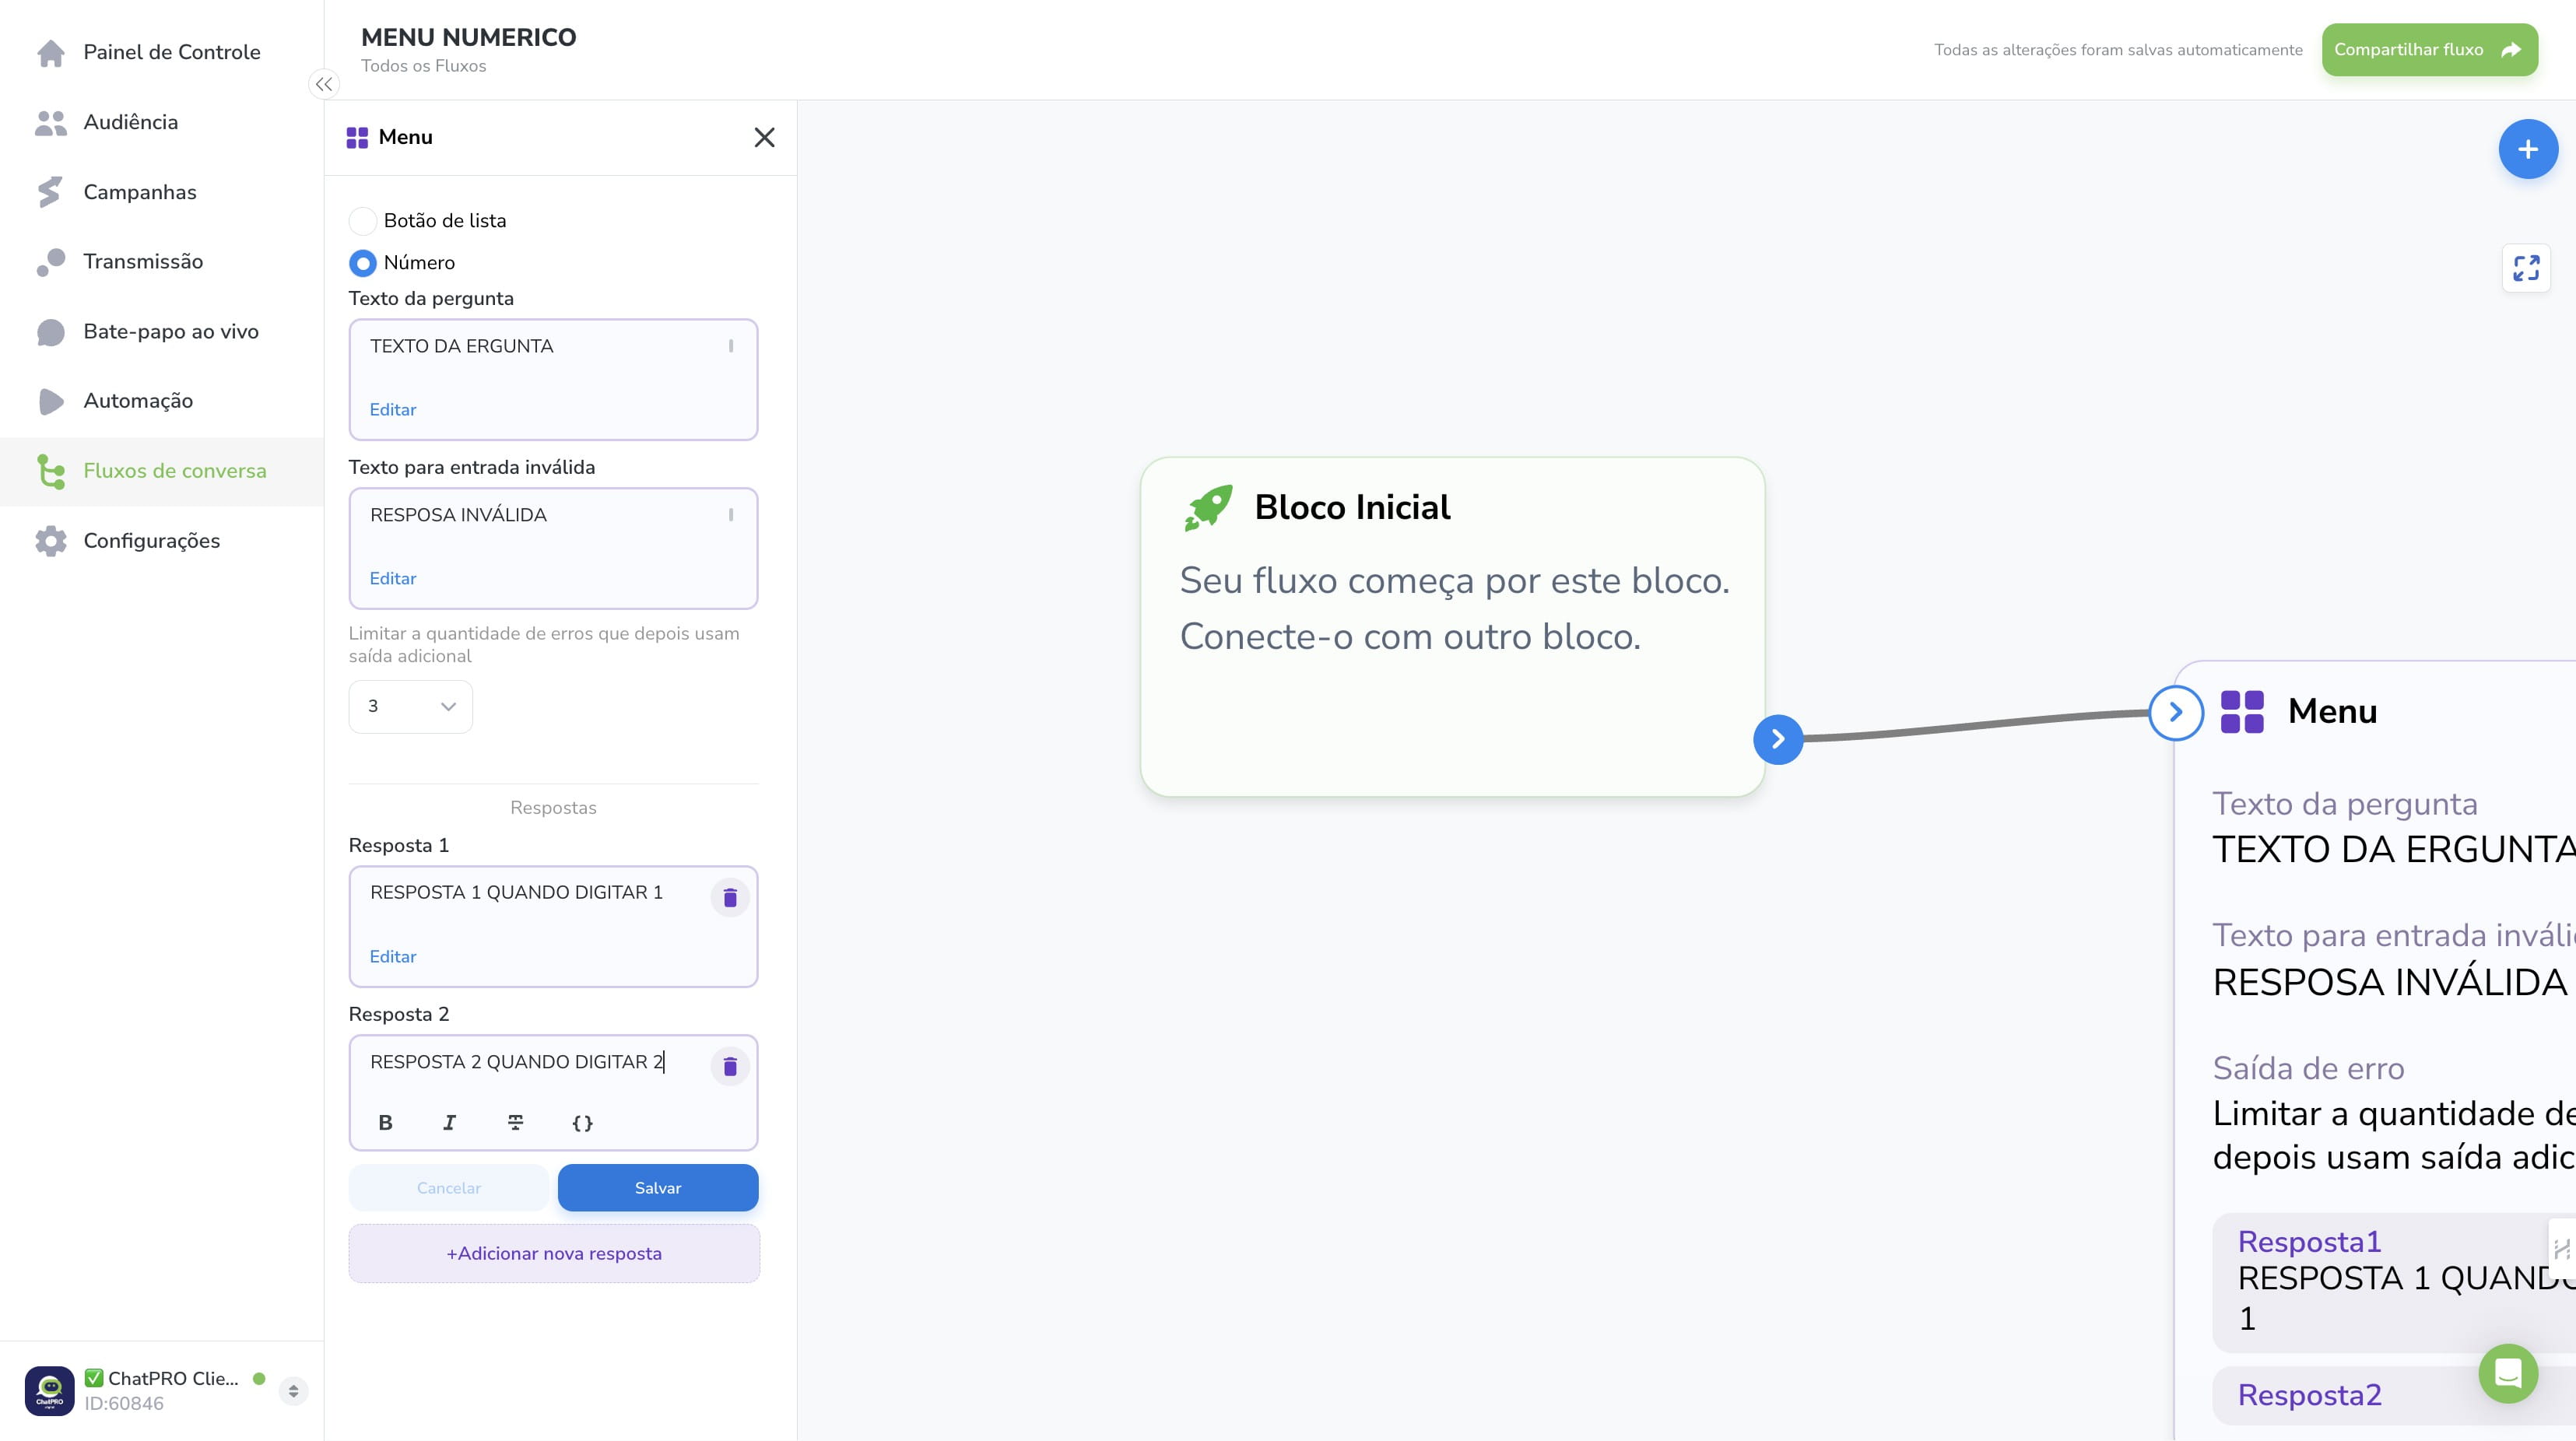Add a new answer option
Image resolution: width=2576 pixels, height=1441 pixels.
(554, 1254)
